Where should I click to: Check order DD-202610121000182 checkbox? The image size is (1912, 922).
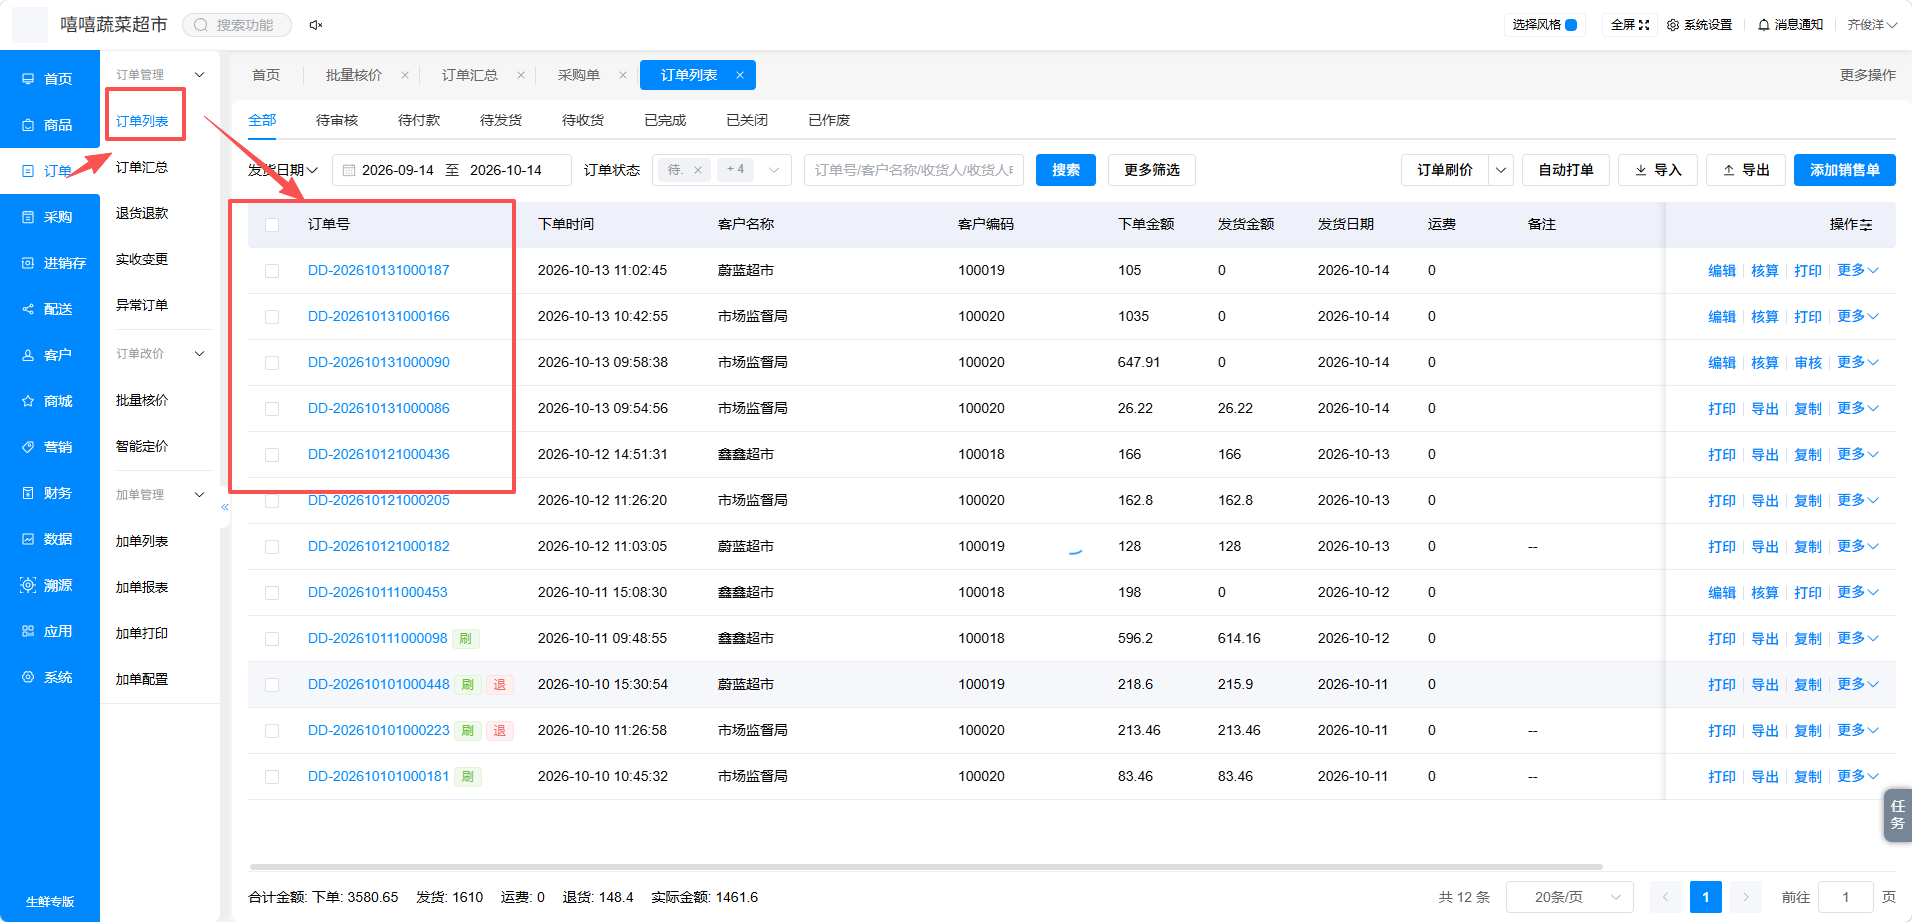pyautogui.click(x=272, y=547)
